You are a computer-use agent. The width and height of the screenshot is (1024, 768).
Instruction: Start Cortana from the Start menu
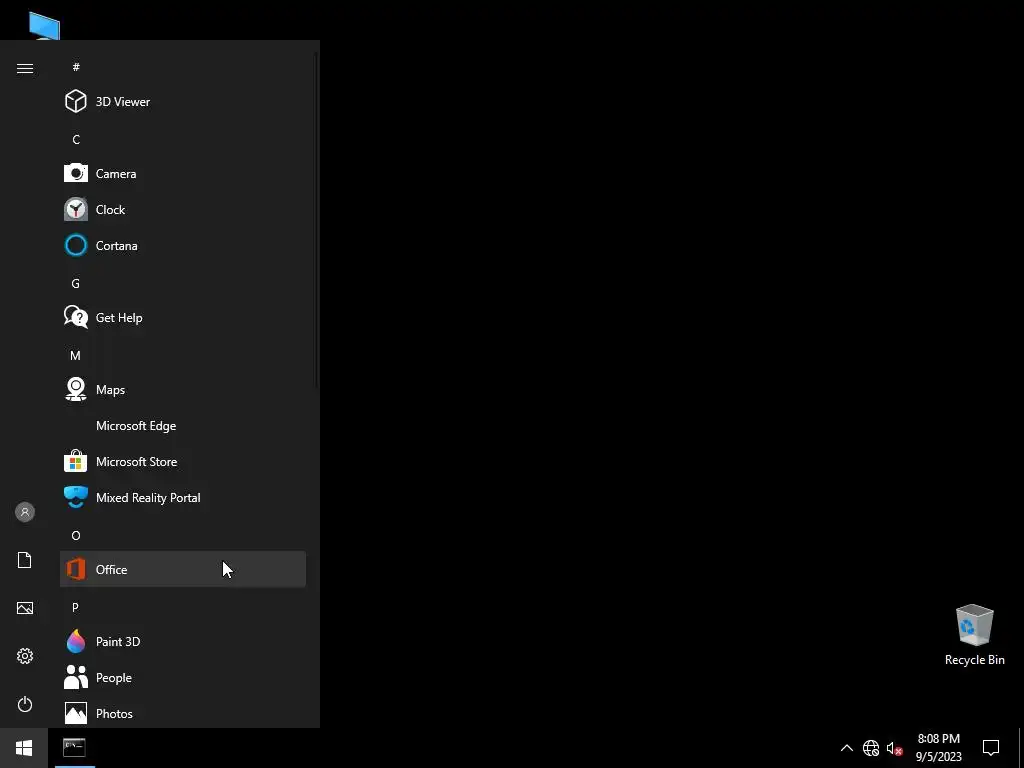(183, 246)
